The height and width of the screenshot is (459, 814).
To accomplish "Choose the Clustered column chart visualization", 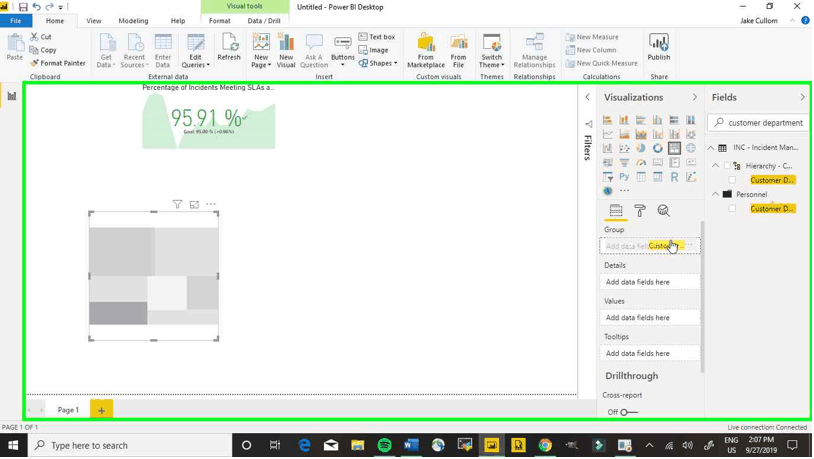I will [x=657, y=120].
